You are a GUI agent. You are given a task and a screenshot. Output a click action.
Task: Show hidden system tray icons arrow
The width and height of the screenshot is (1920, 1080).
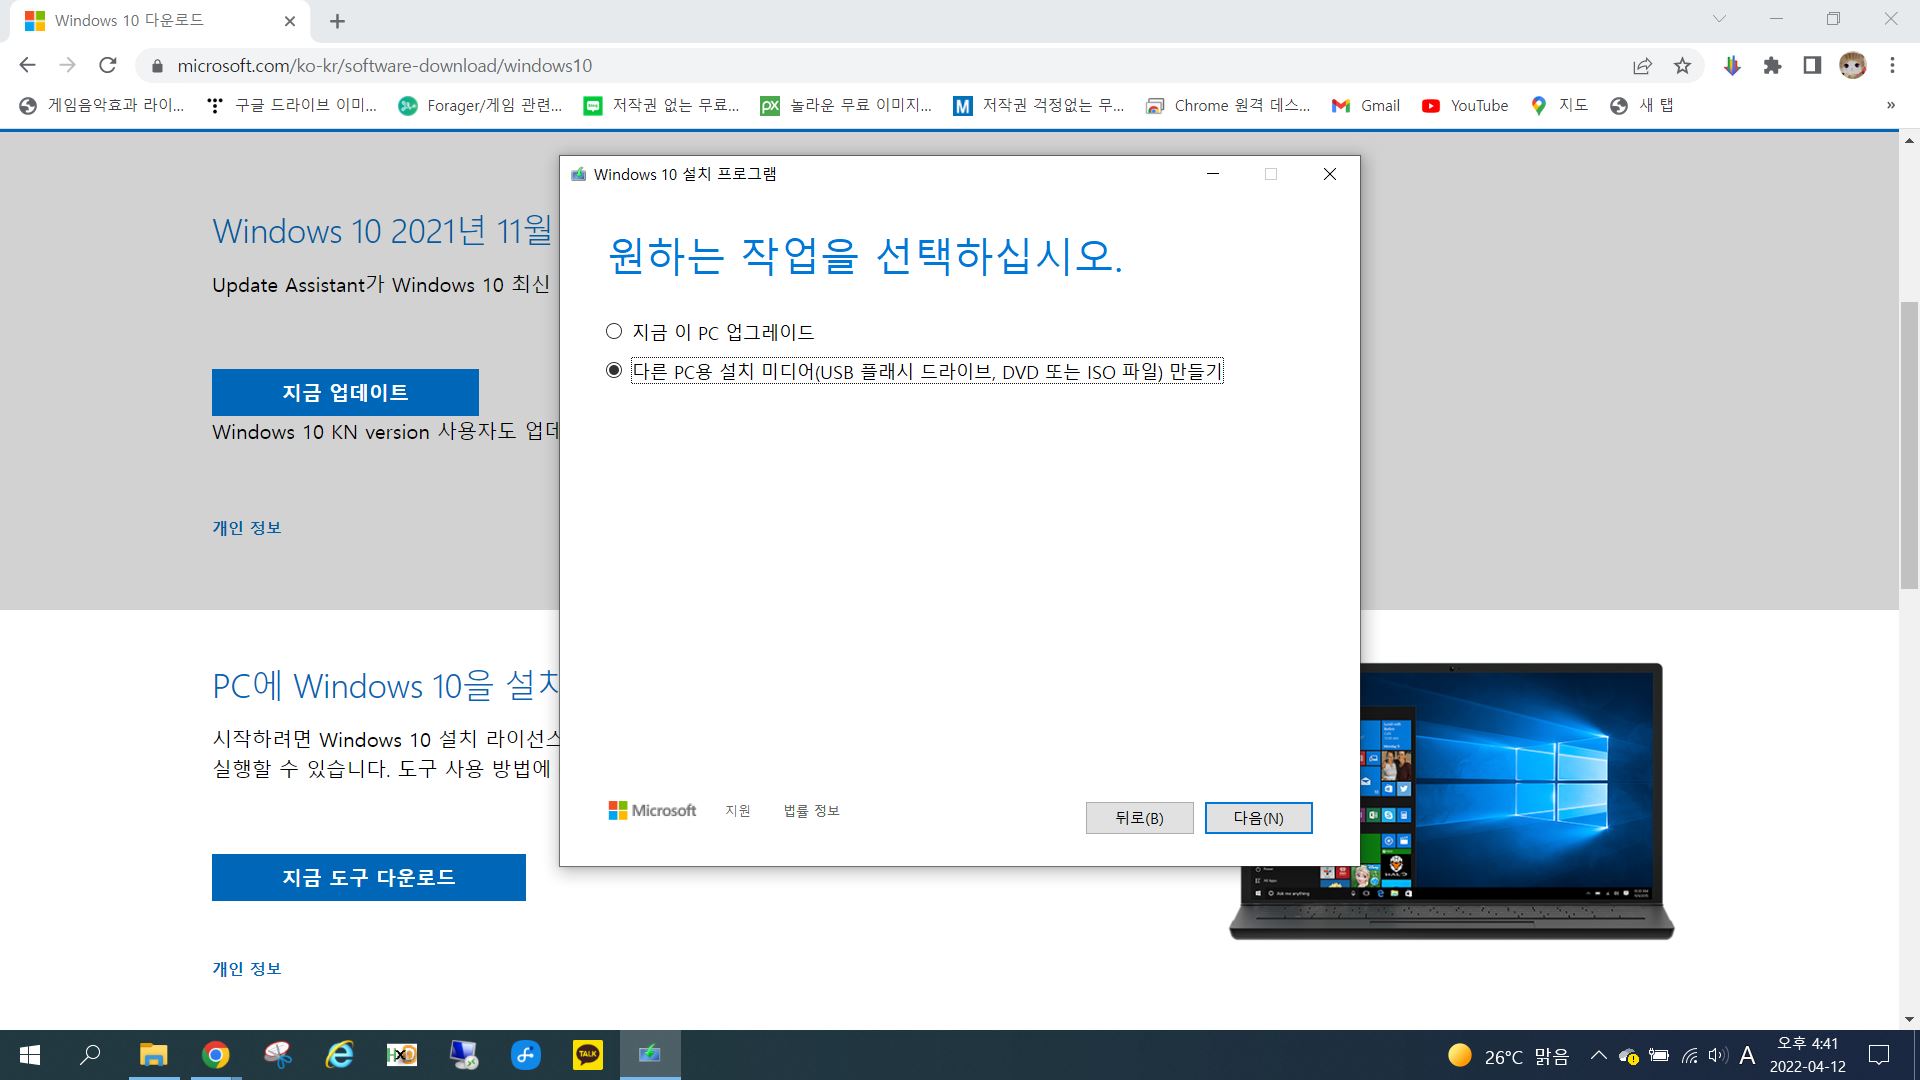[1598, 1056]
